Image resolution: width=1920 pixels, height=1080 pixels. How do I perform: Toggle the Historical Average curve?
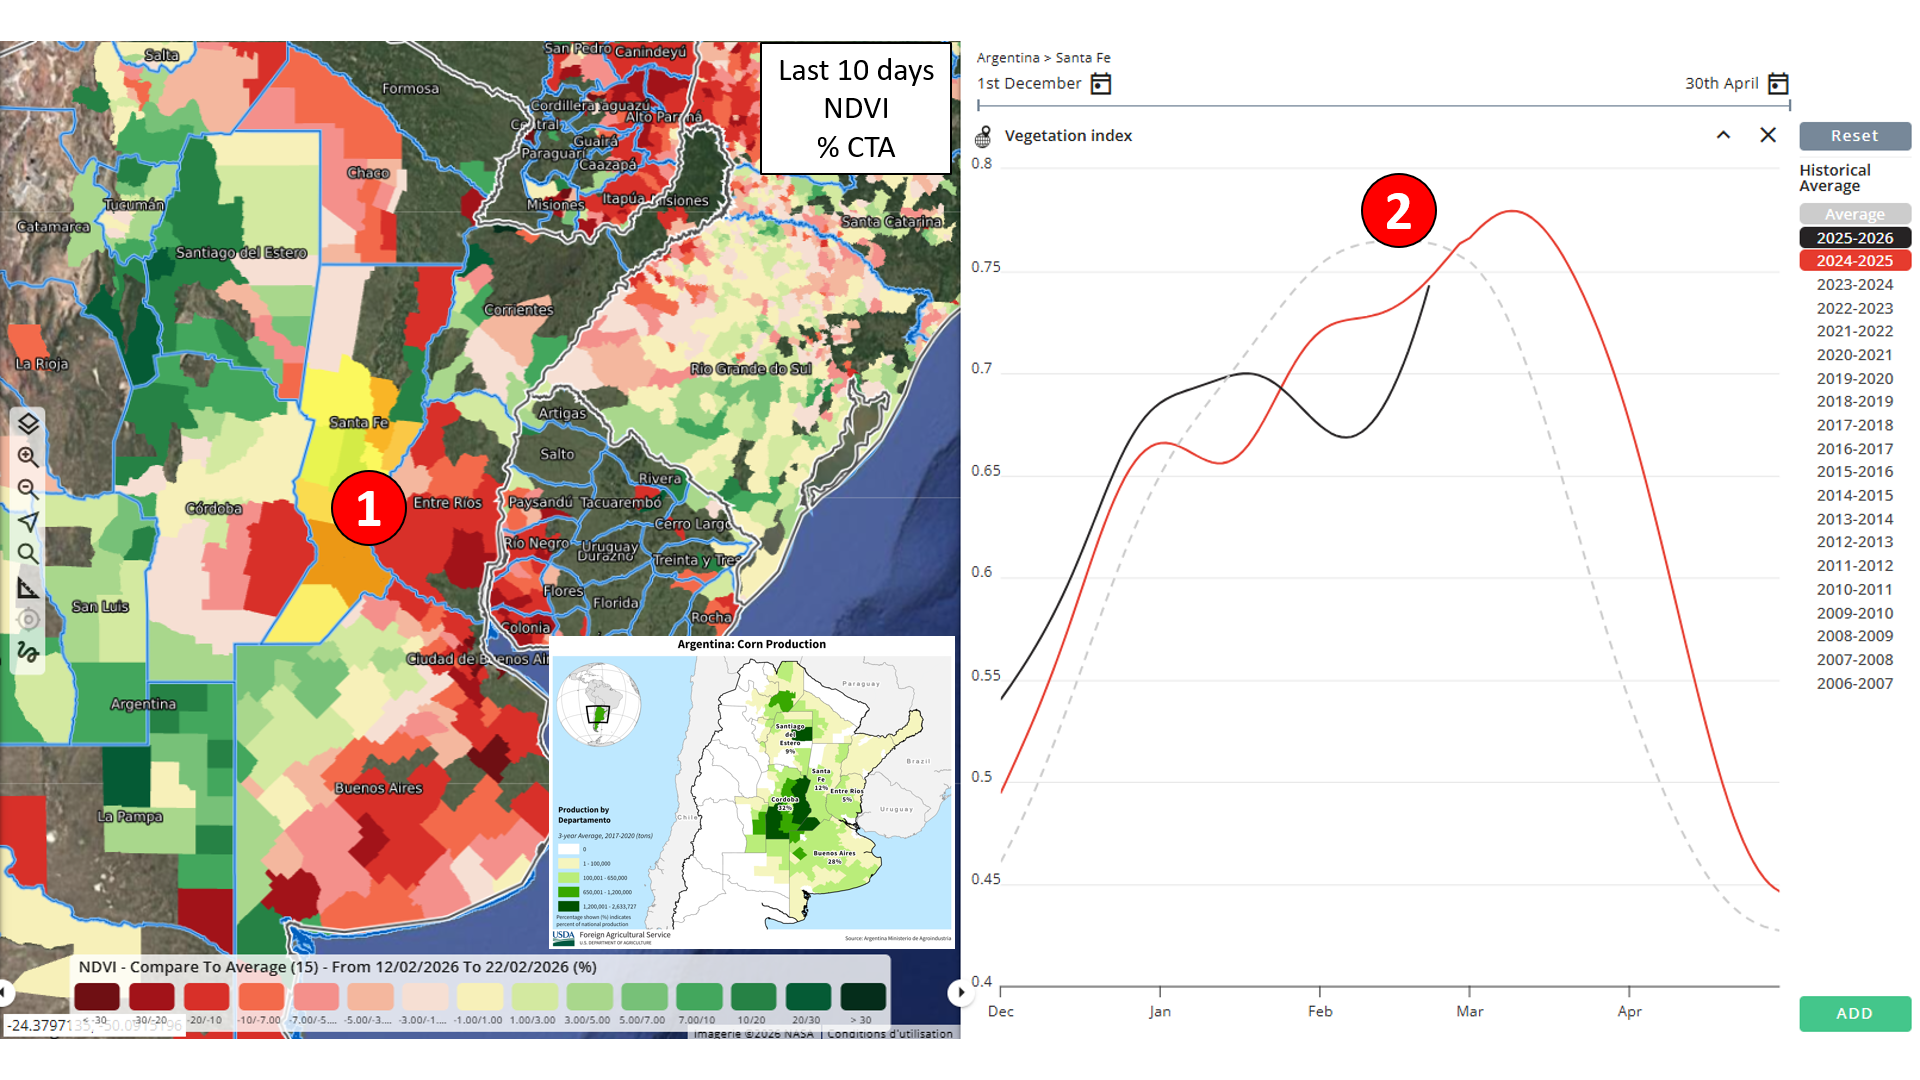[1854, 214]
